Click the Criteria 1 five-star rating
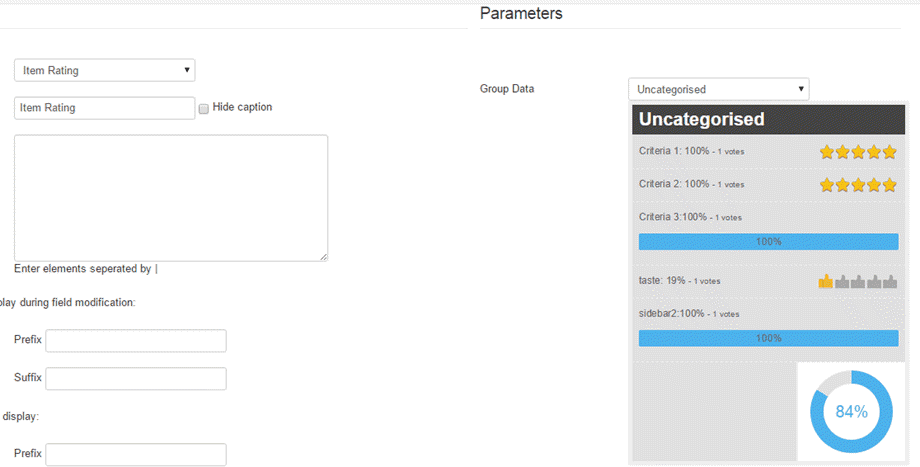Screen dimensions: 920x467 (x=858, y=152)
